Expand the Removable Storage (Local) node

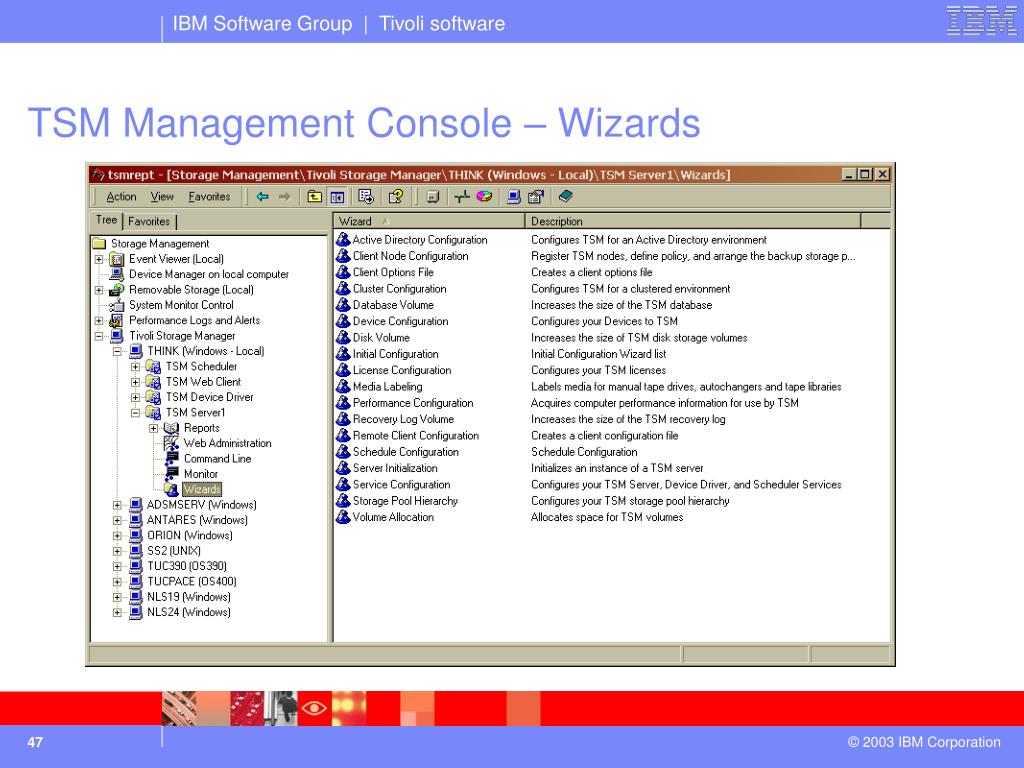pos(99,290)
